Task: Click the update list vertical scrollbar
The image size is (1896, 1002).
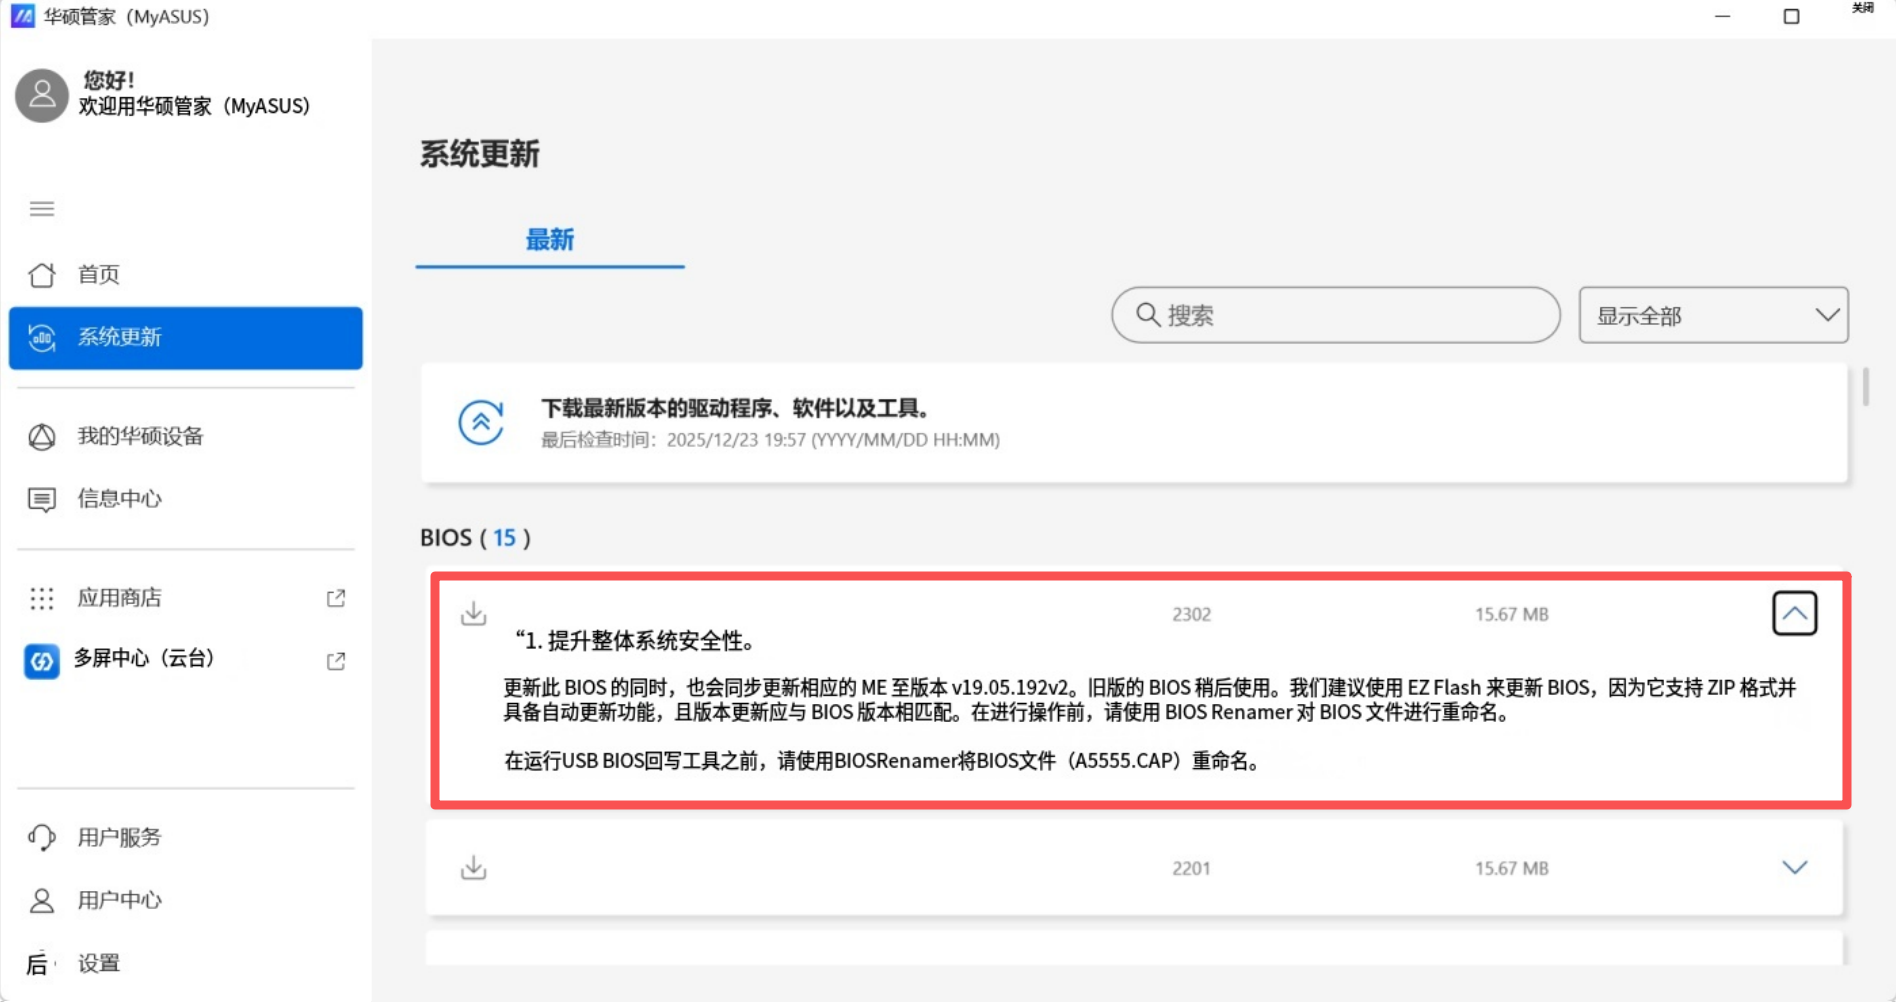Action: click(x=1866, y=387)
